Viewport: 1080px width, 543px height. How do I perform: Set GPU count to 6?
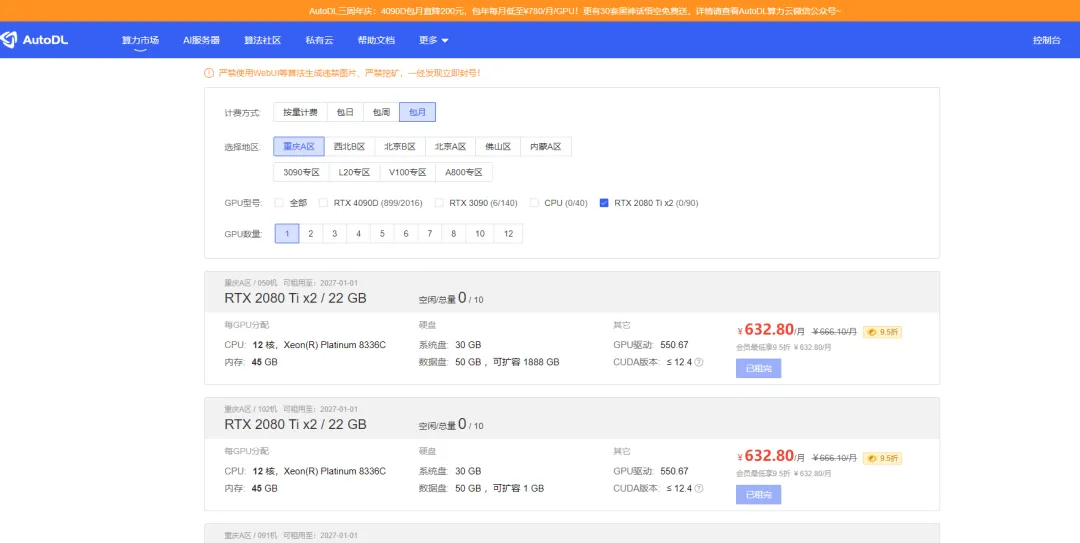pos(406,234)
